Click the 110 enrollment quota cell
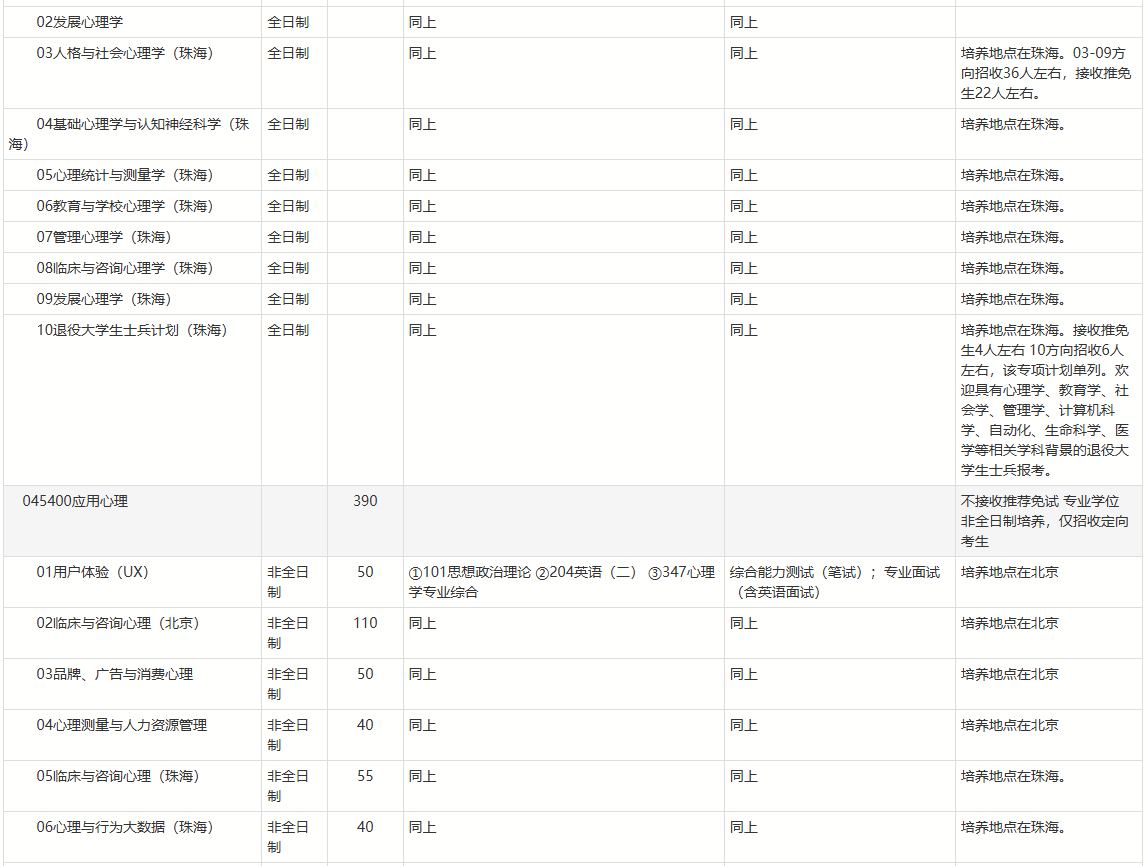Screen dimensions: 1145x866 click(x=365, y=623)
